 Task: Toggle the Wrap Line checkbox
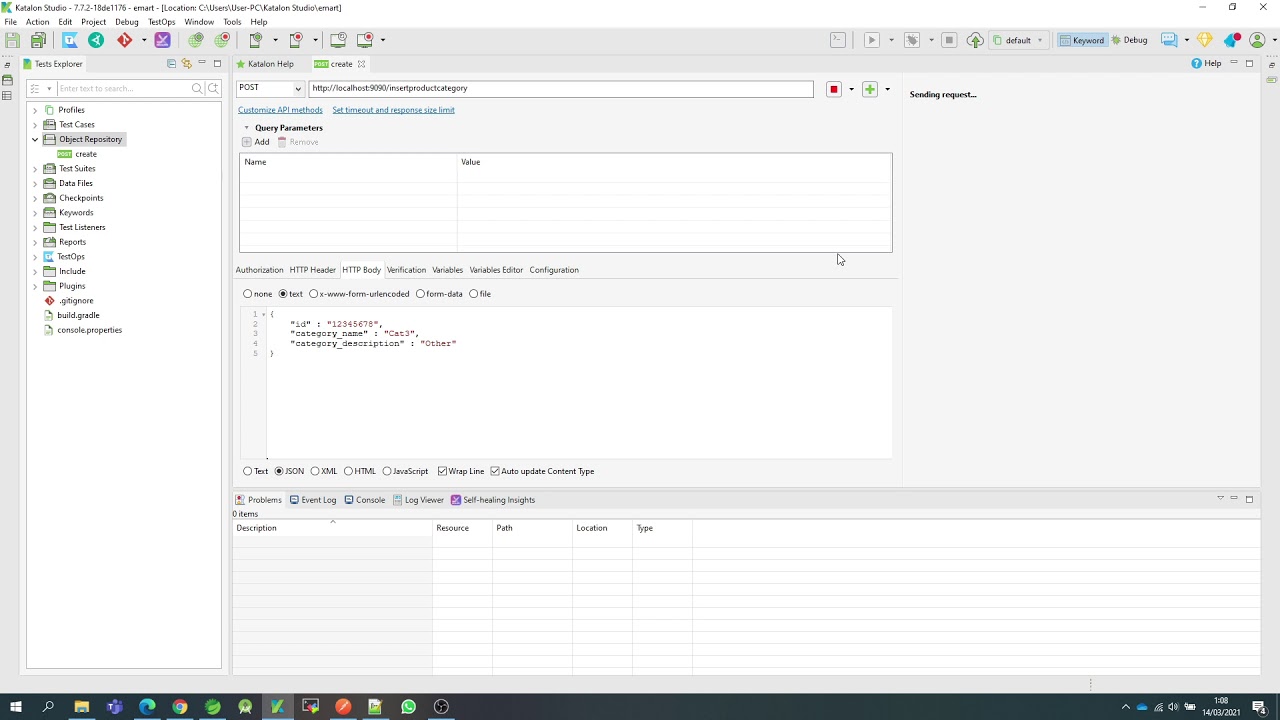coord(442,471)
